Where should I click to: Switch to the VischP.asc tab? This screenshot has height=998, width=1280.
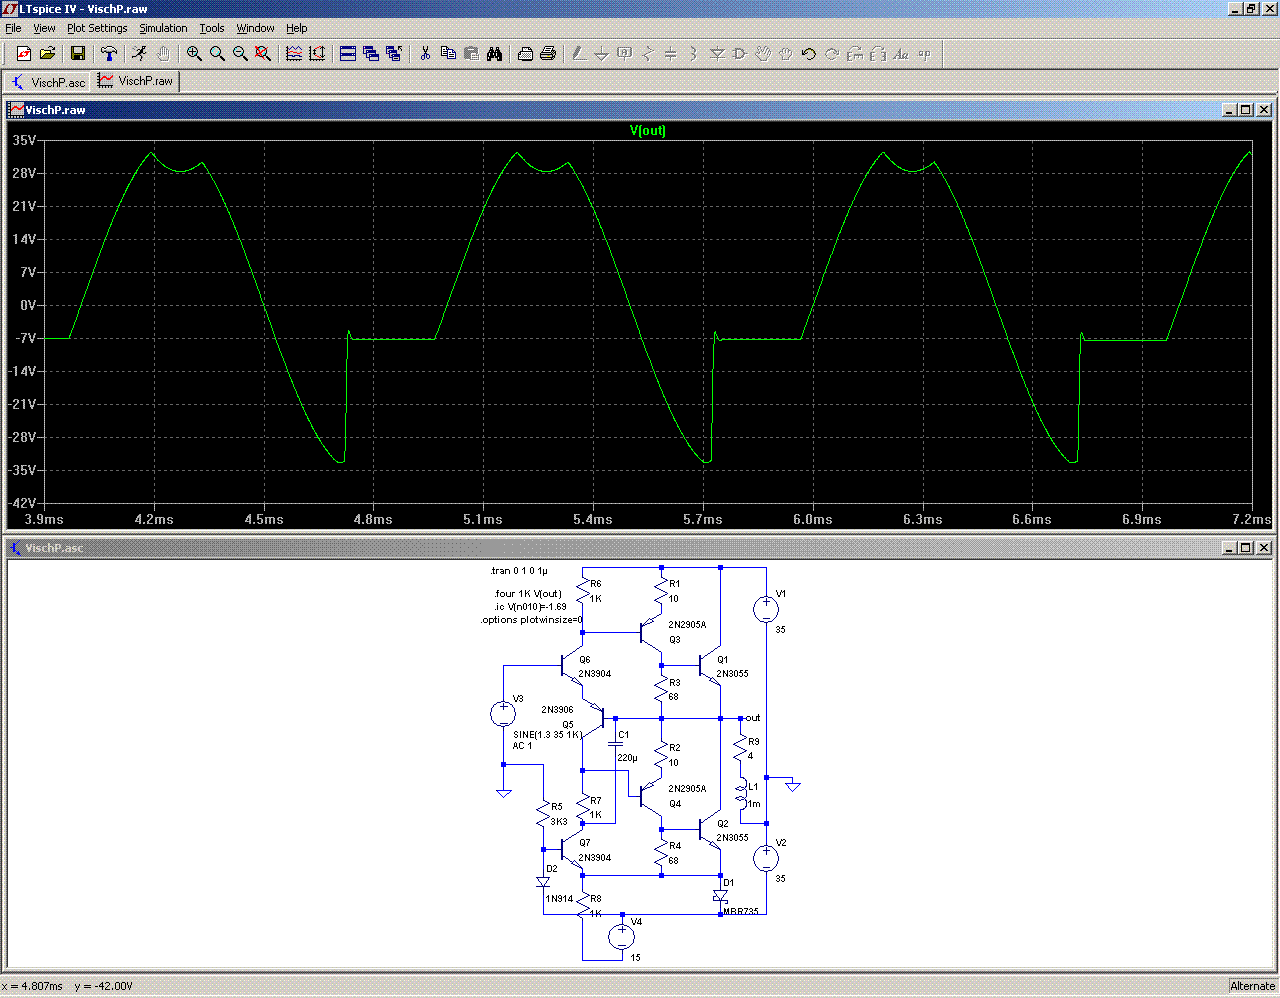(x=48, y=82)
